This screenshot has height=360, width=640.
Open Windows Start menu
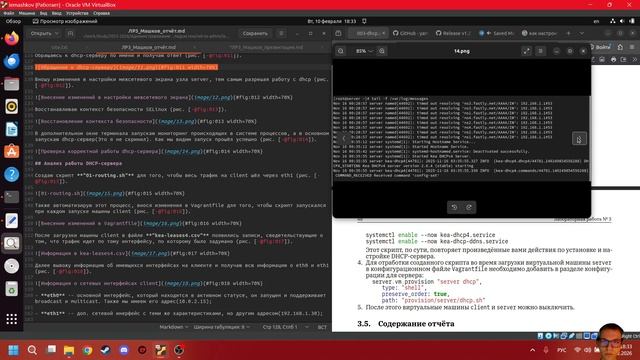tap(13, 350)
